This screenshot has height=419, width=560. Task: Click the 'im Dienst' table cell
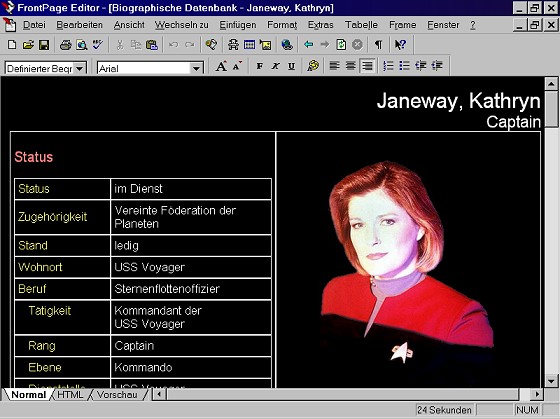[191, 189]
